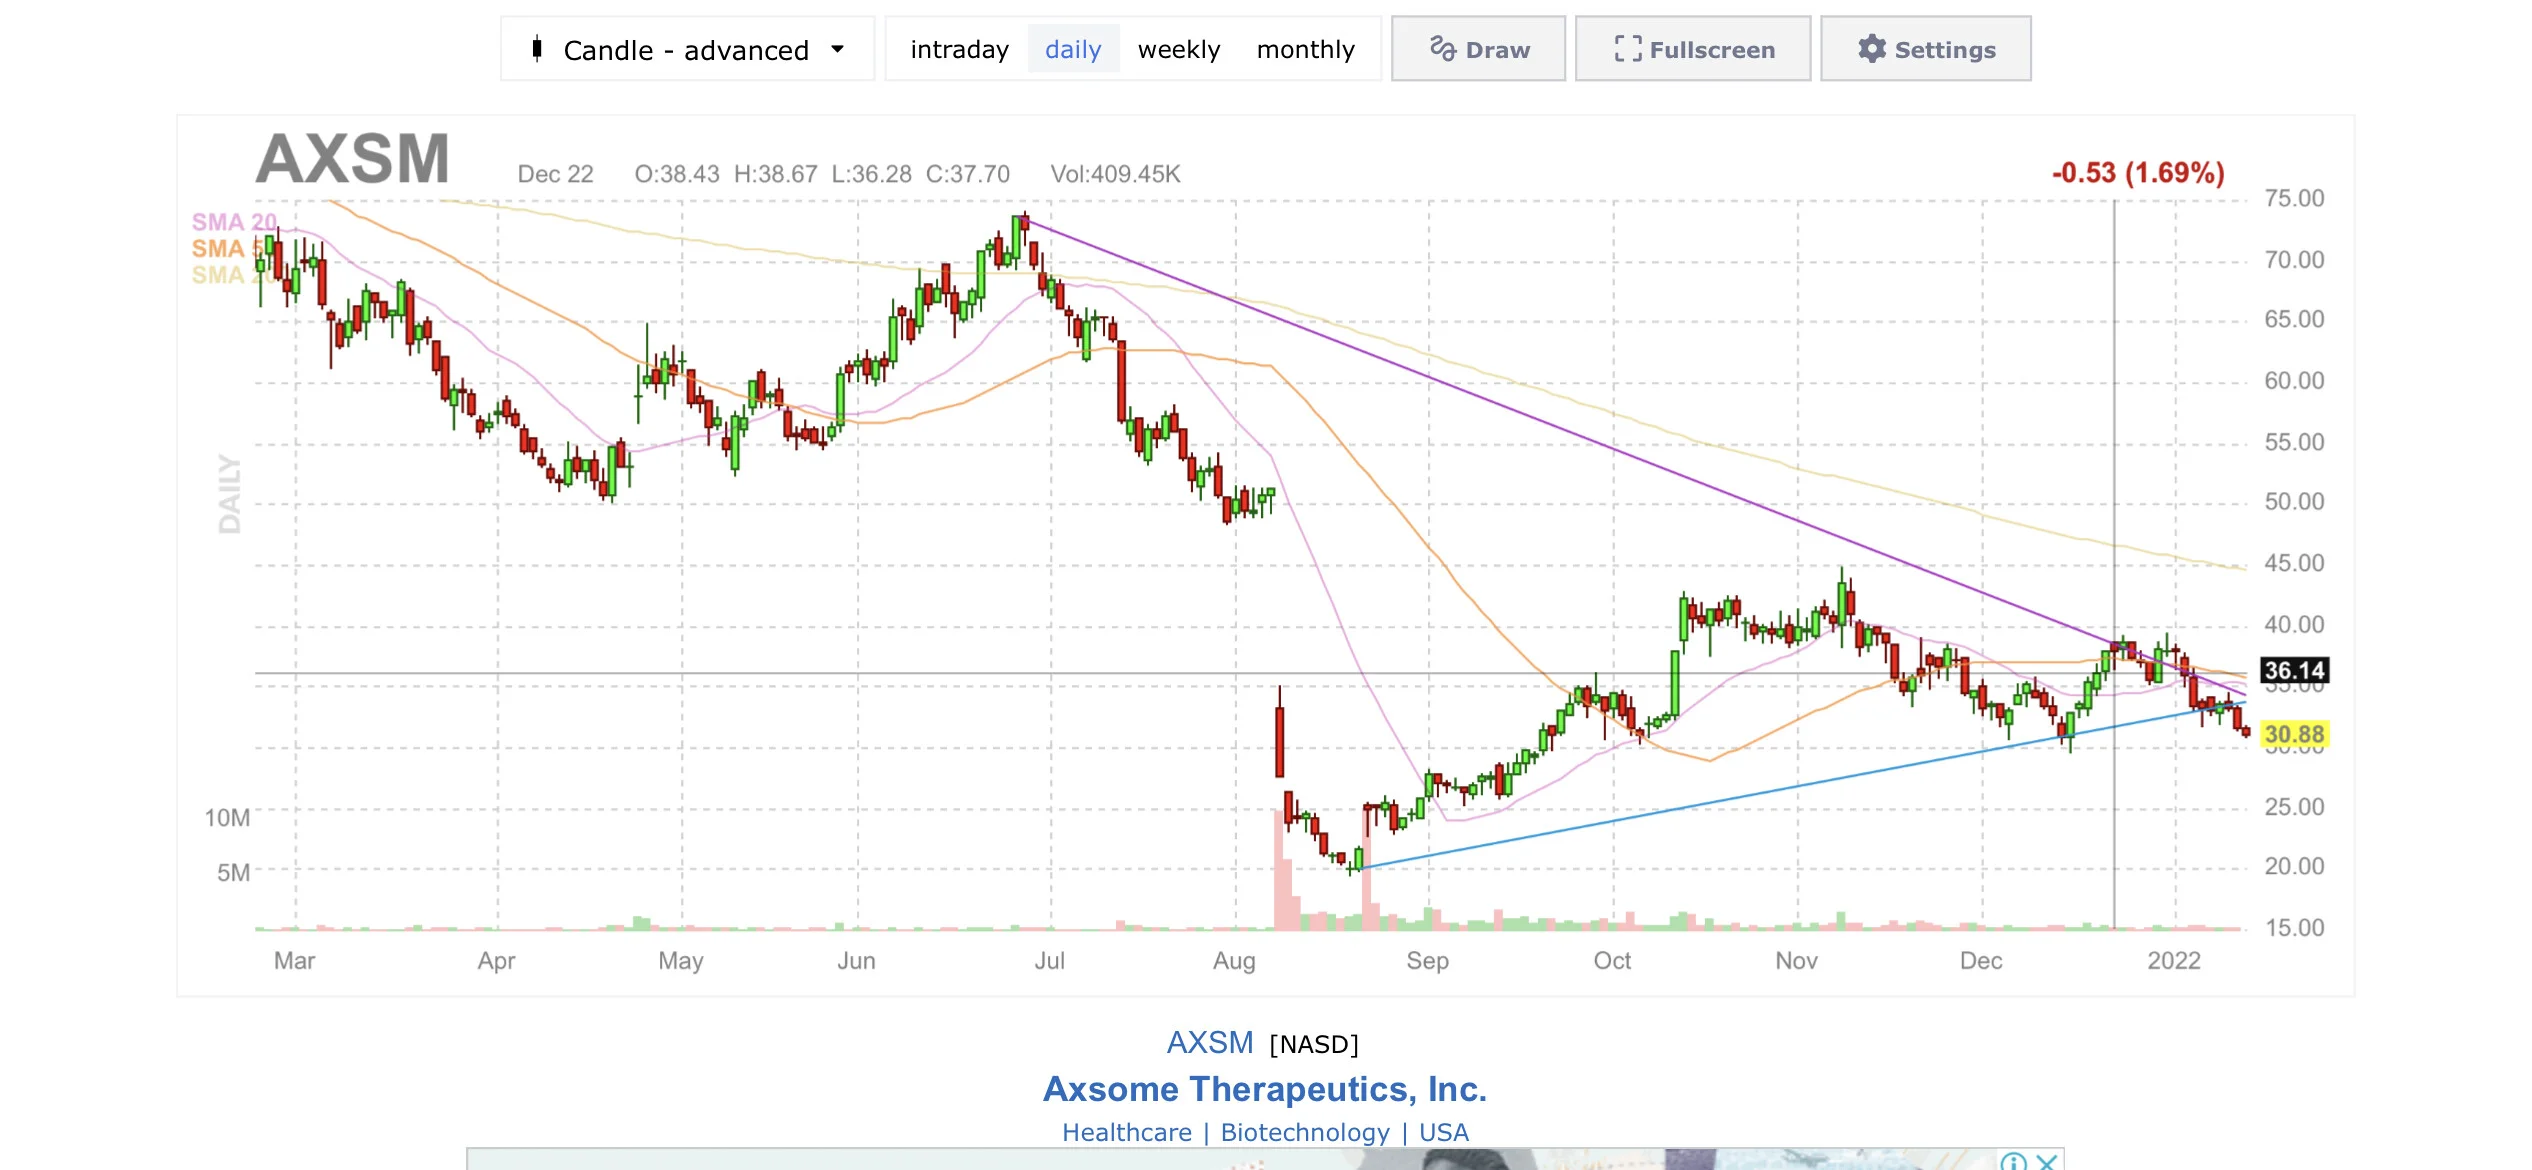
Task: Click the 45.00 price axis label
Action: click(2295, 563)
